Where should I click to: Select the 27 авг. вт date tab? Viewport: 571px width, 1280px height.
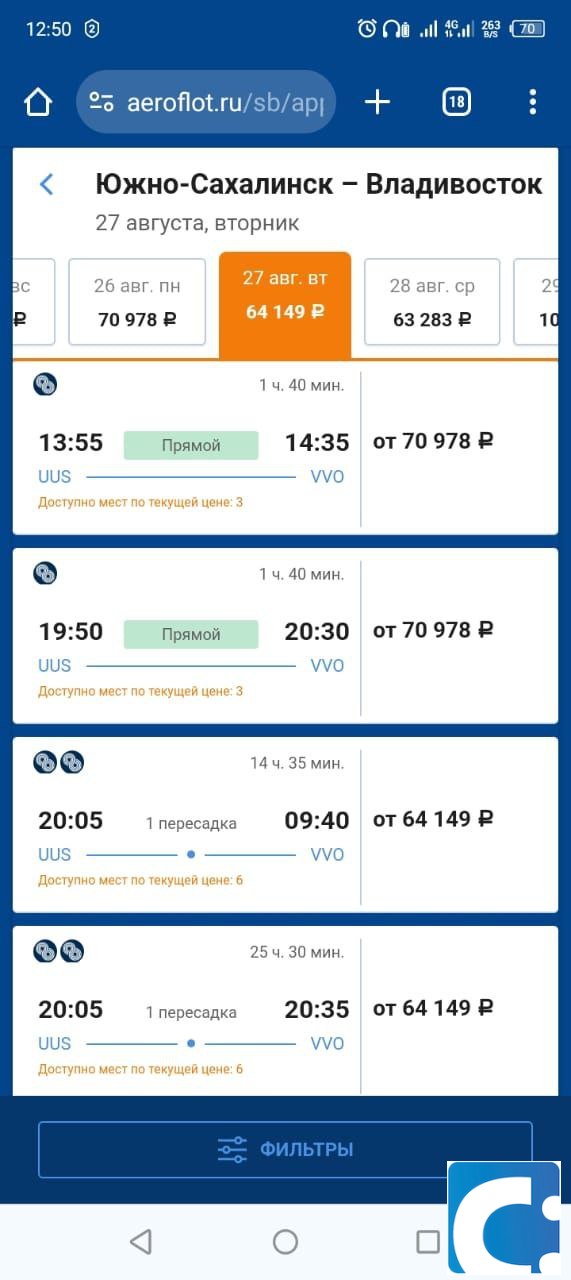click(x=285, y=304)
